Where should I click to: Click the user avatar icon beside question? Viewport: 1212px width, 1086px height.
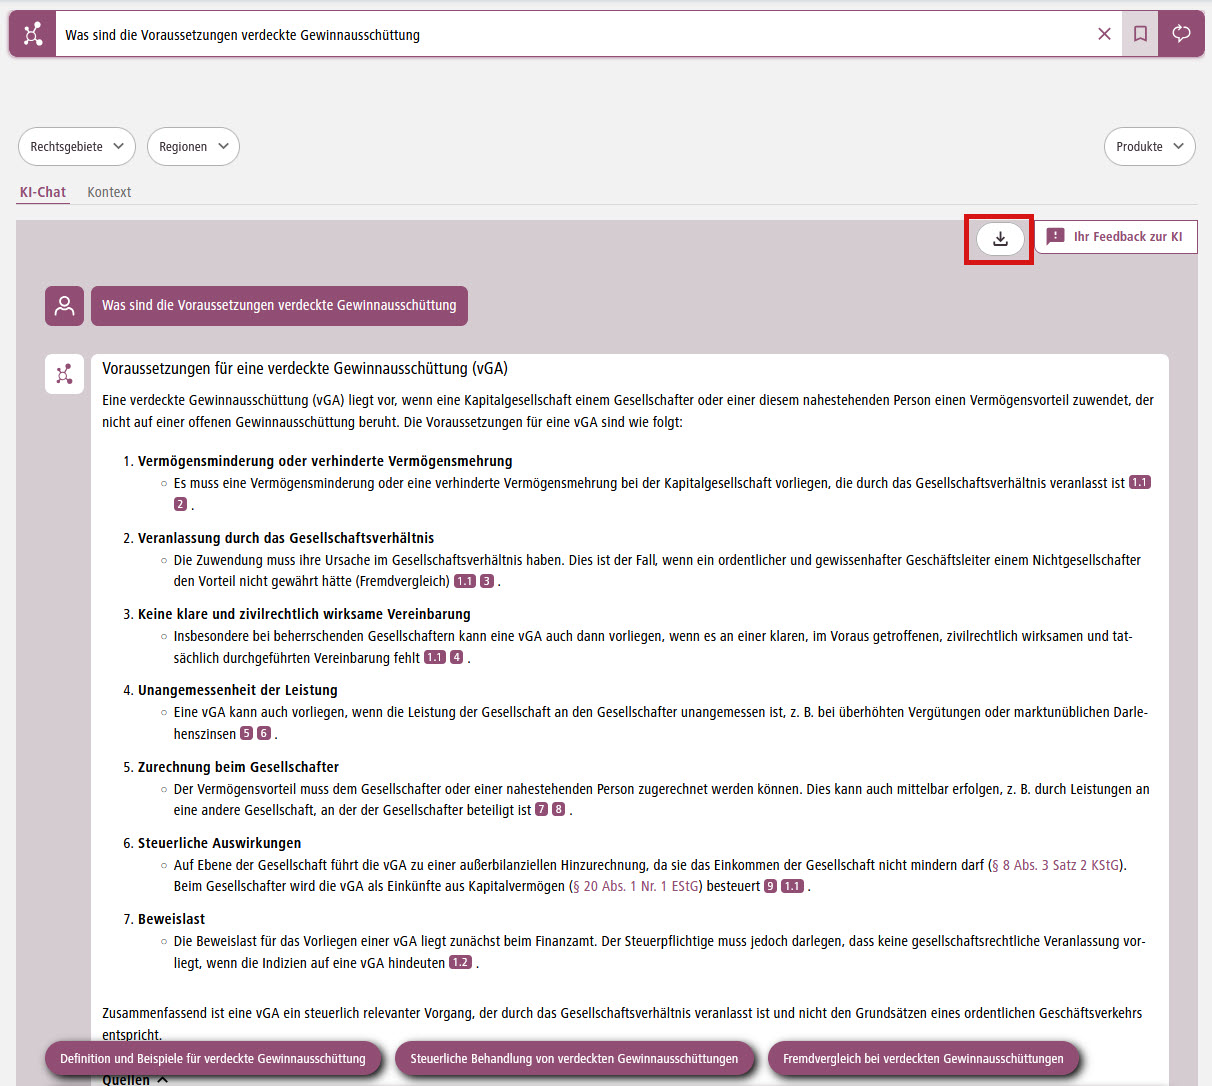coord(64,306)
